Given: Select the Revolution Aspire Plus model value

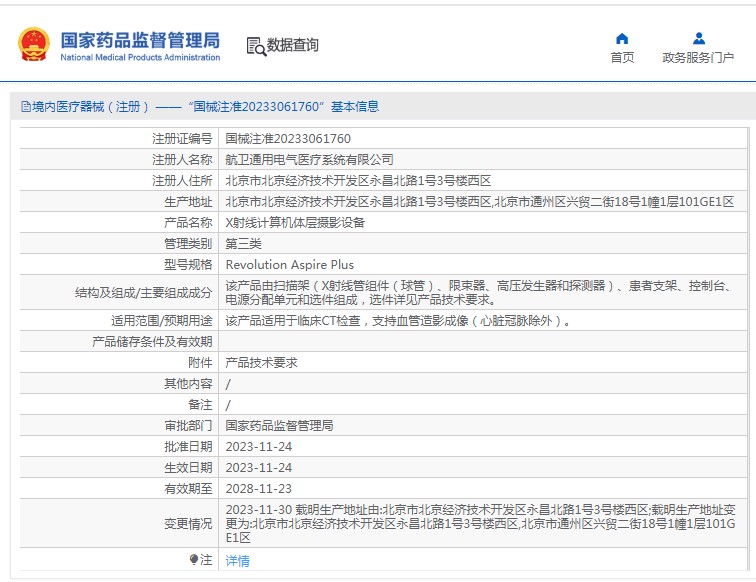Looking at the screenshot, I should (x=290, y=265).
